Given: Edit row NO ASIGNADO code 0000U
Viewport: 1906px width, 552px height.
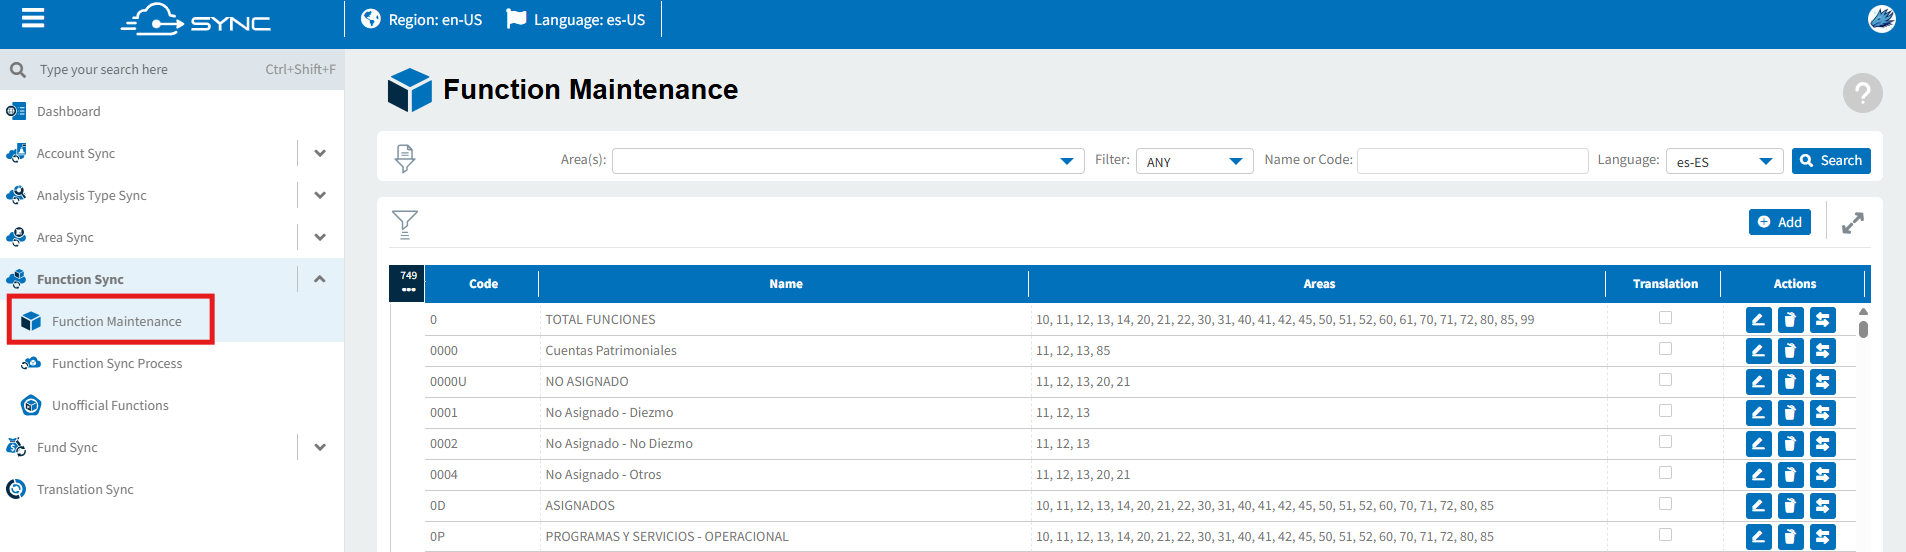Looking at the screenshot, I should click(1758, 382).
